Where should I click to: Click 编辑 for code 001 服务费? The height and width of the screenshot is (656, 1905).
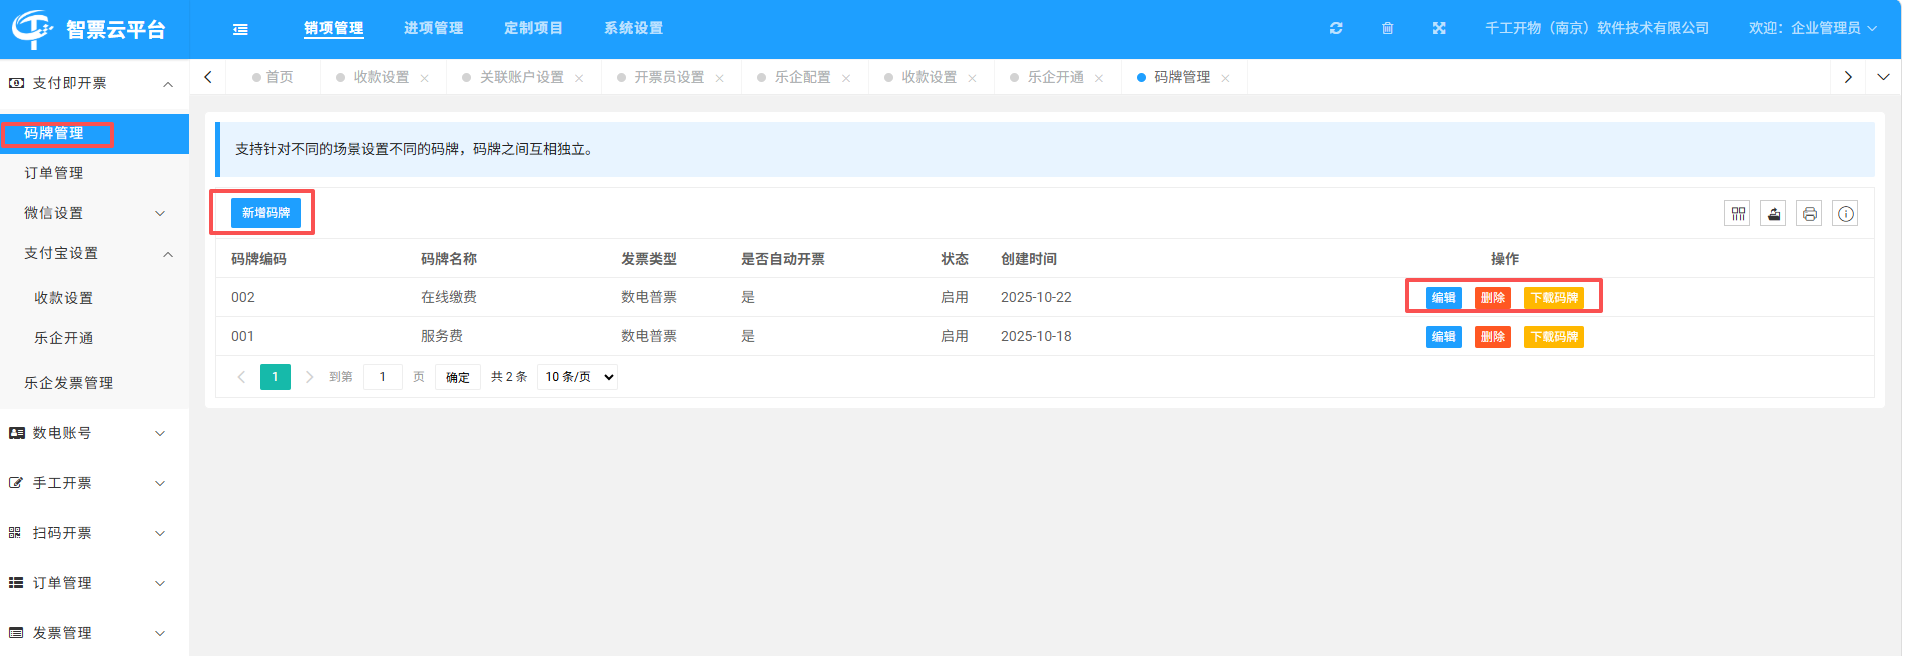(x=1444, y=337)
